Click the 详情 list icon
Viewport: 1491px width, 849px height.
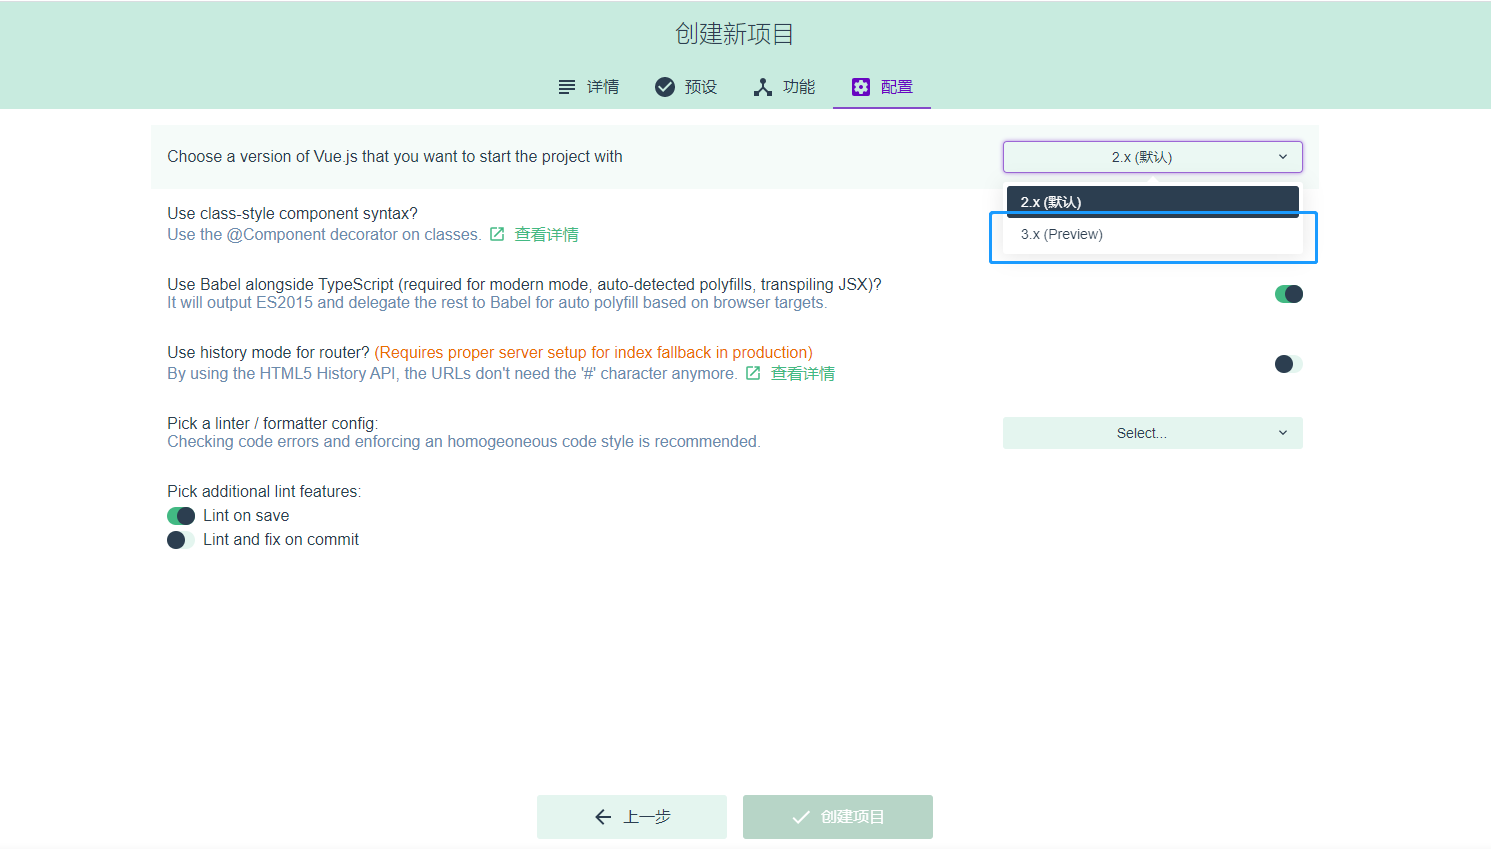click(565, 87)
